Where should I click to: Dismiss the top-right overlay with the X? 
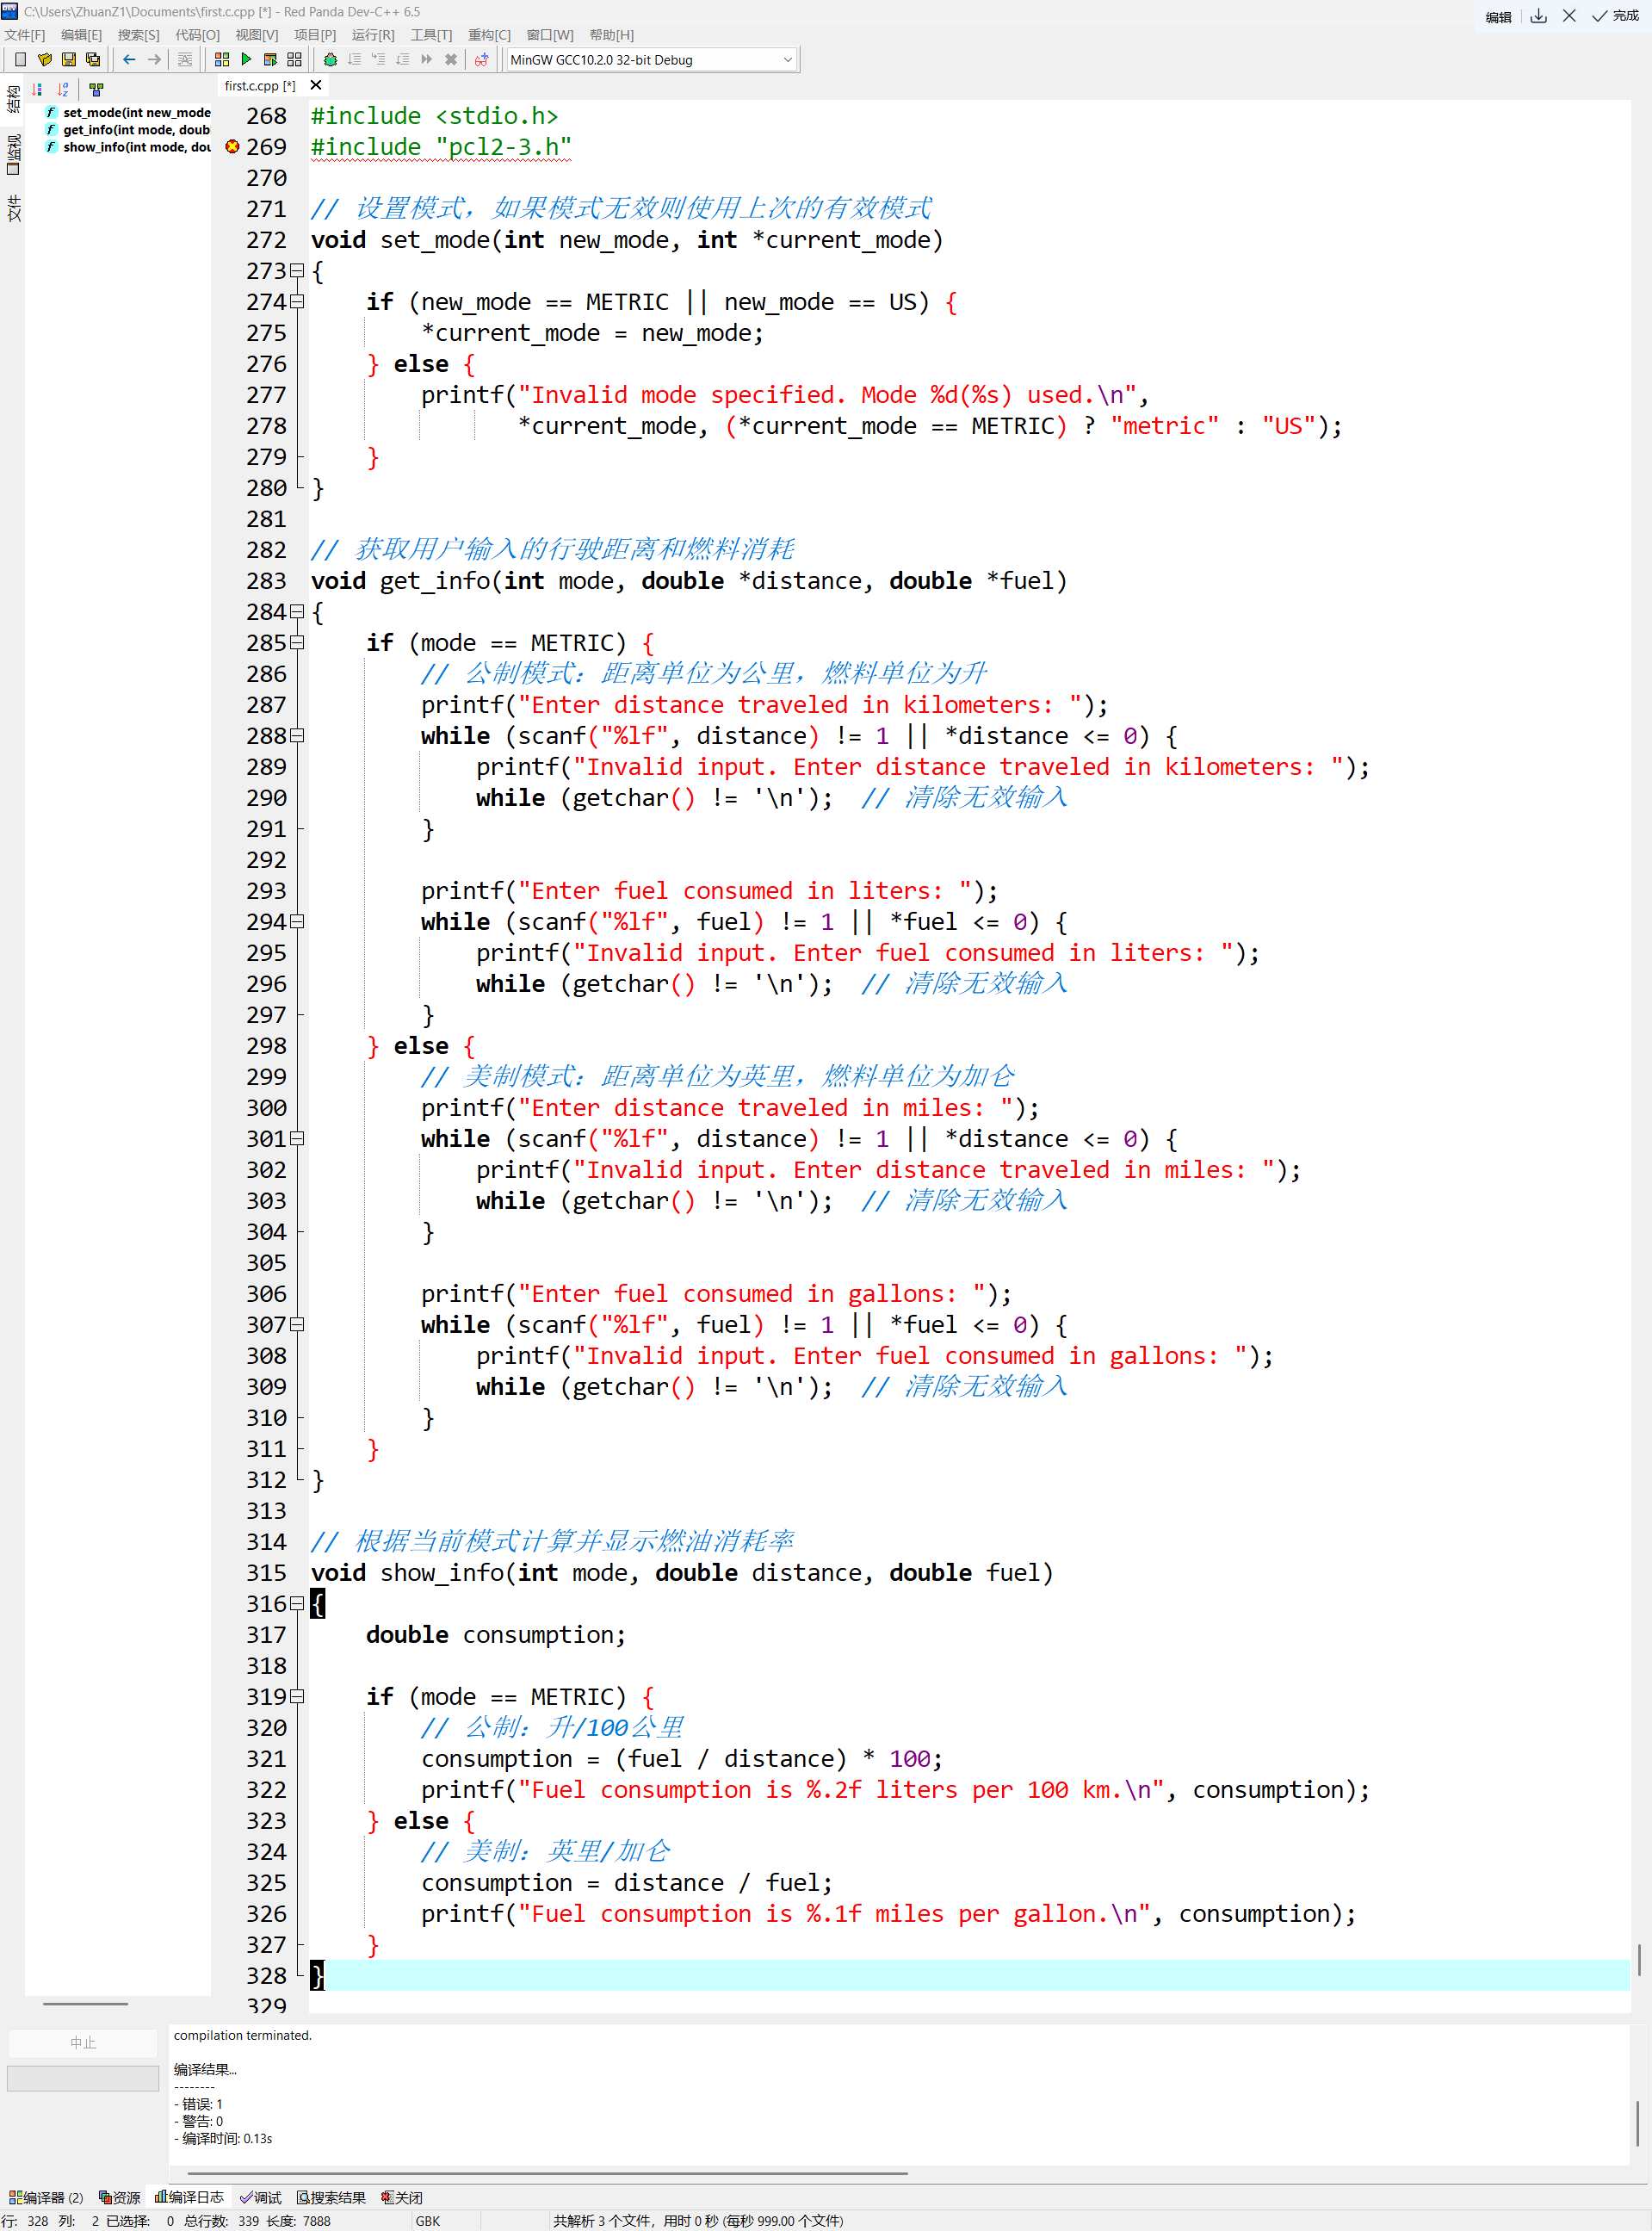(1570, 16)
